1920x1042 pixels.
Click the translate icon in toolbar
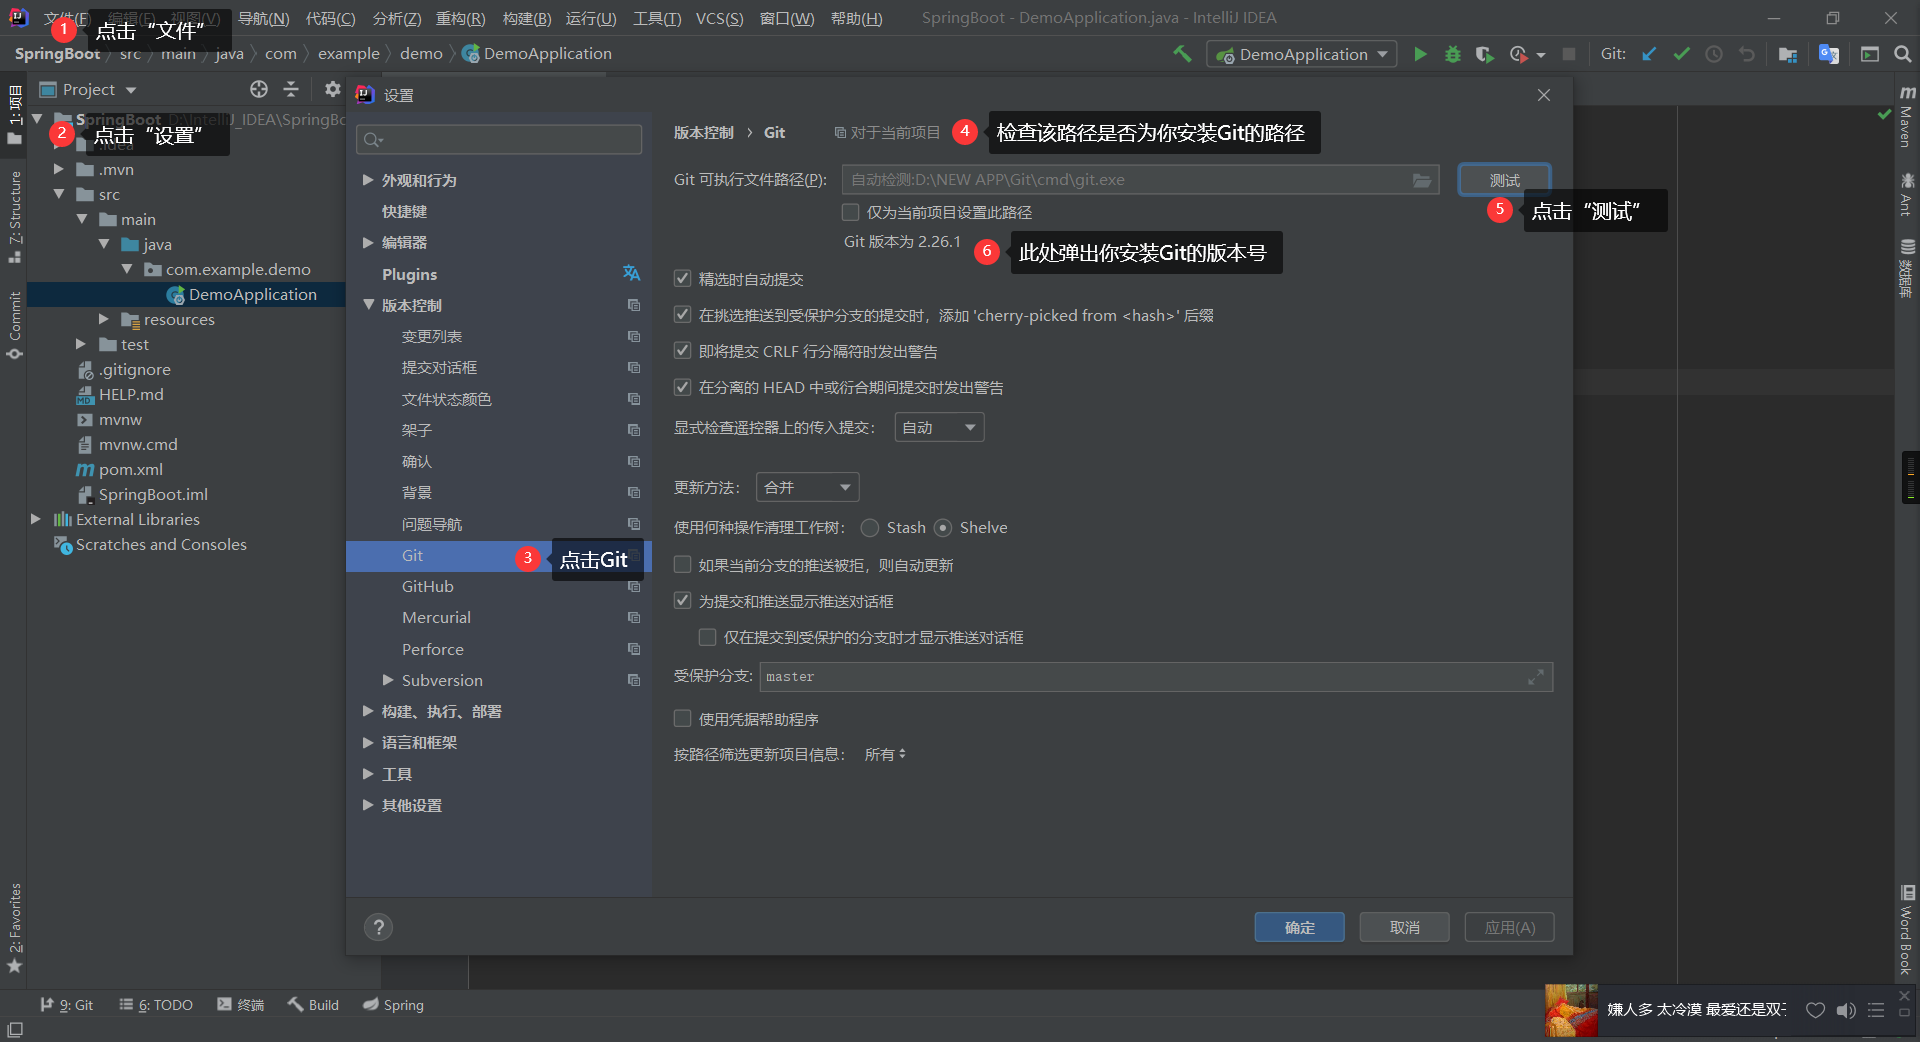[x=1829, y=54]
